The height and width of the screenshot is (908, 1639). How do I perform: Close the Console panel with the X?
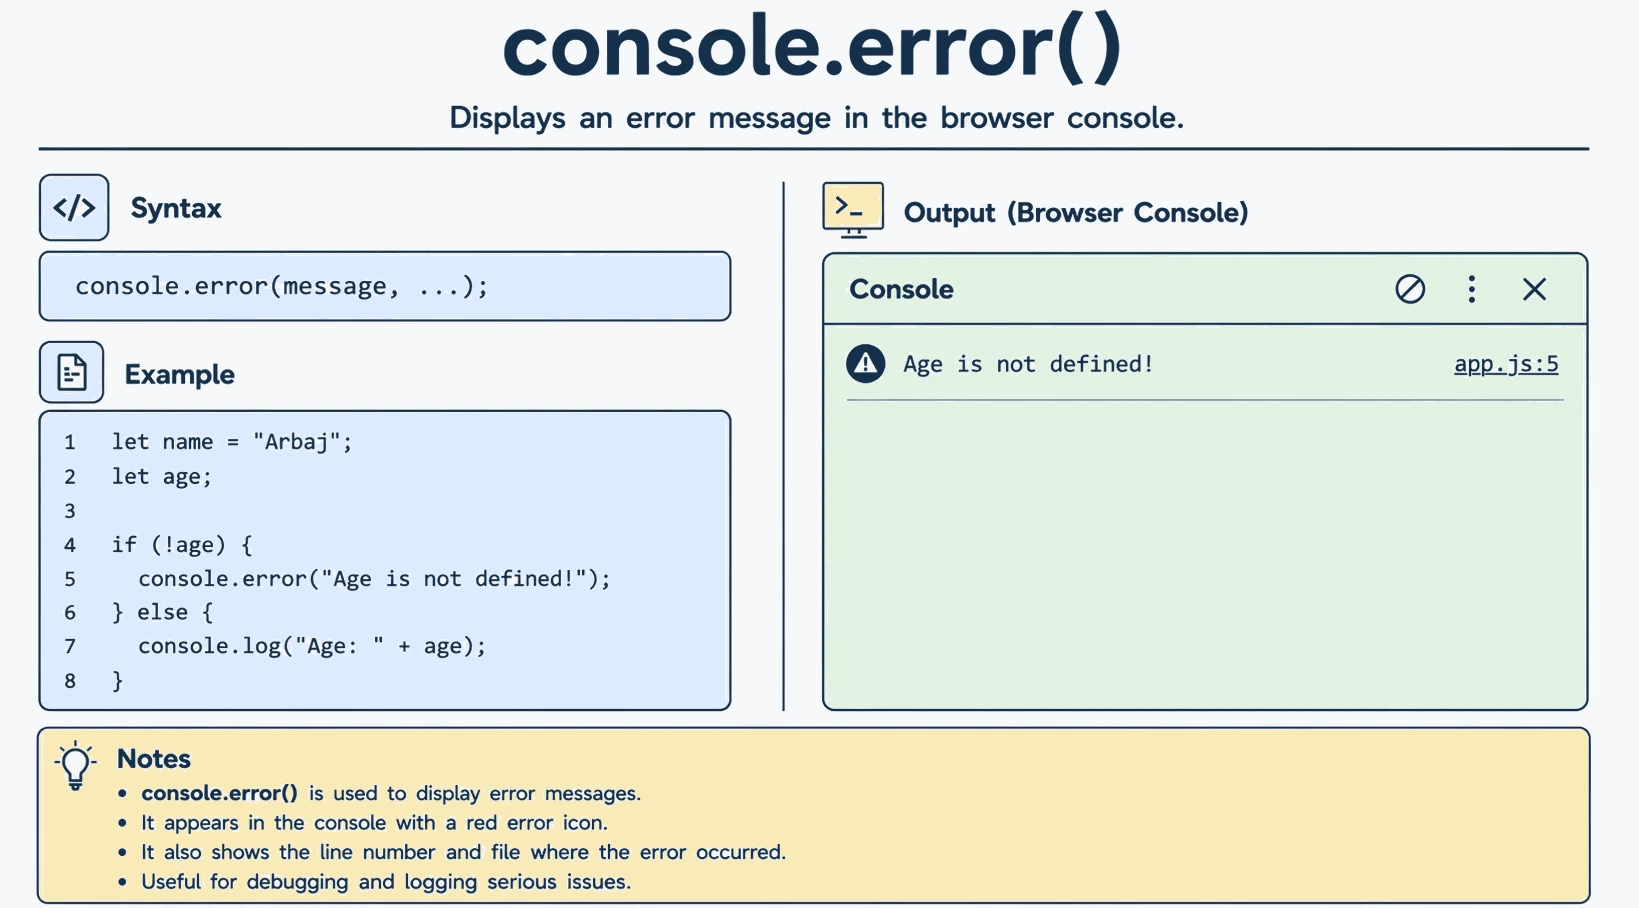[x=1534, y=289]
